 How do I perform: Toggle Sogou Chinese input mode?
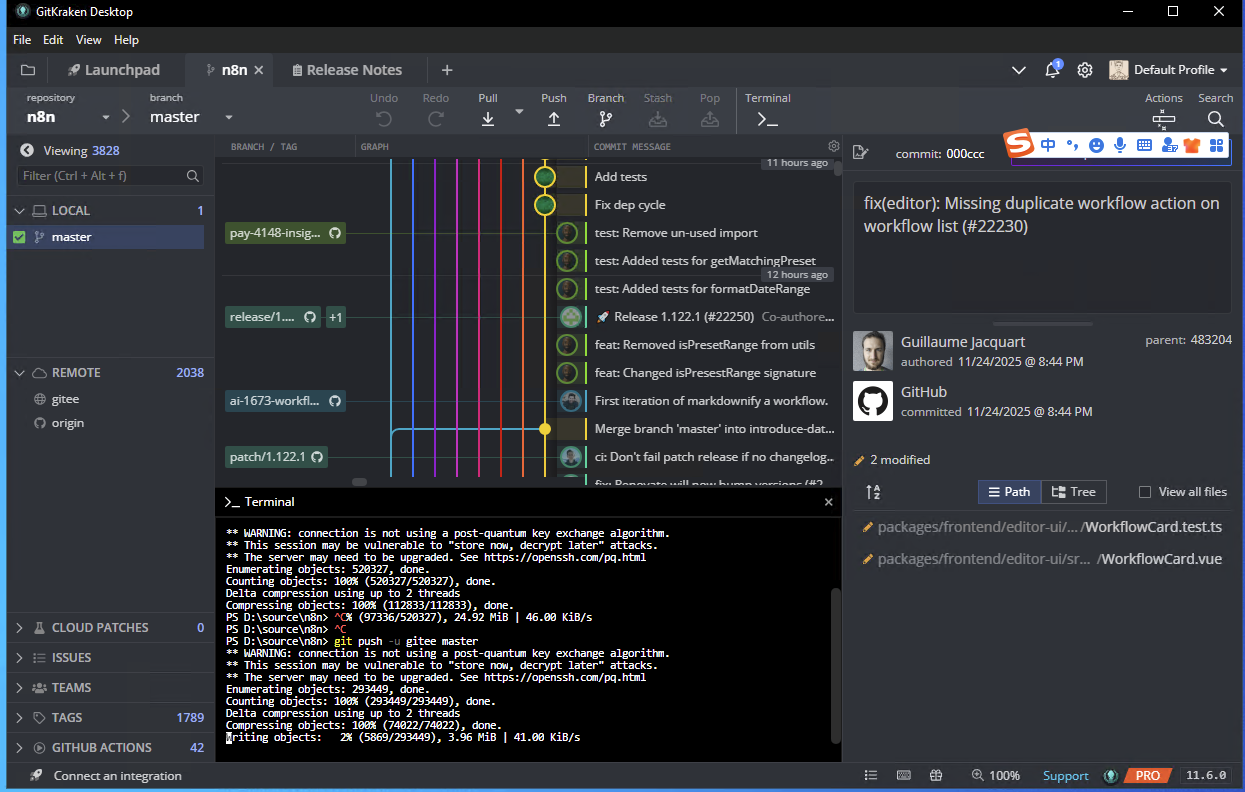pos(1048,145)
